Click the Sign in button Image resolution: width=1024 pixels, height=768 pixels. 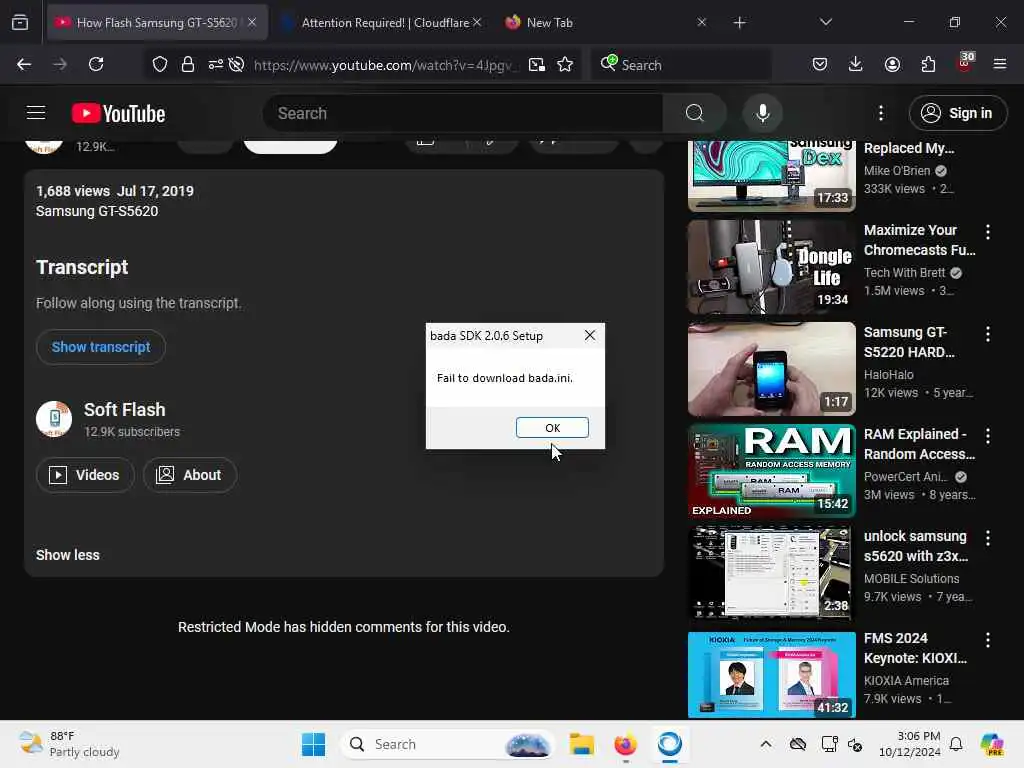[x=957, y=113]
